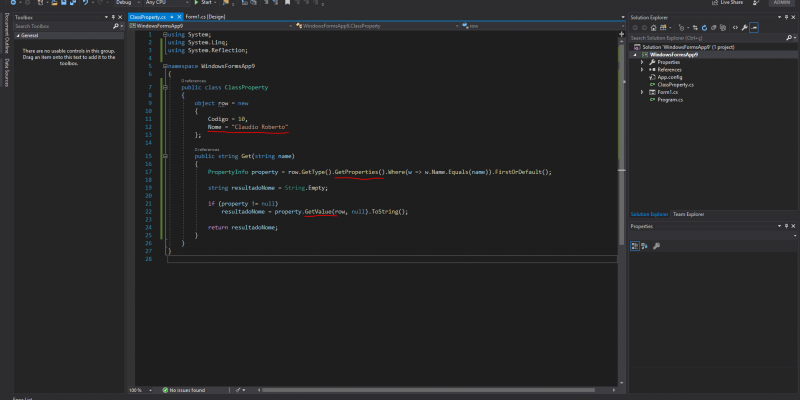Toggle the Preview Selected Items button
Viewport: 800px width, 400px height.
click(755, 27)
